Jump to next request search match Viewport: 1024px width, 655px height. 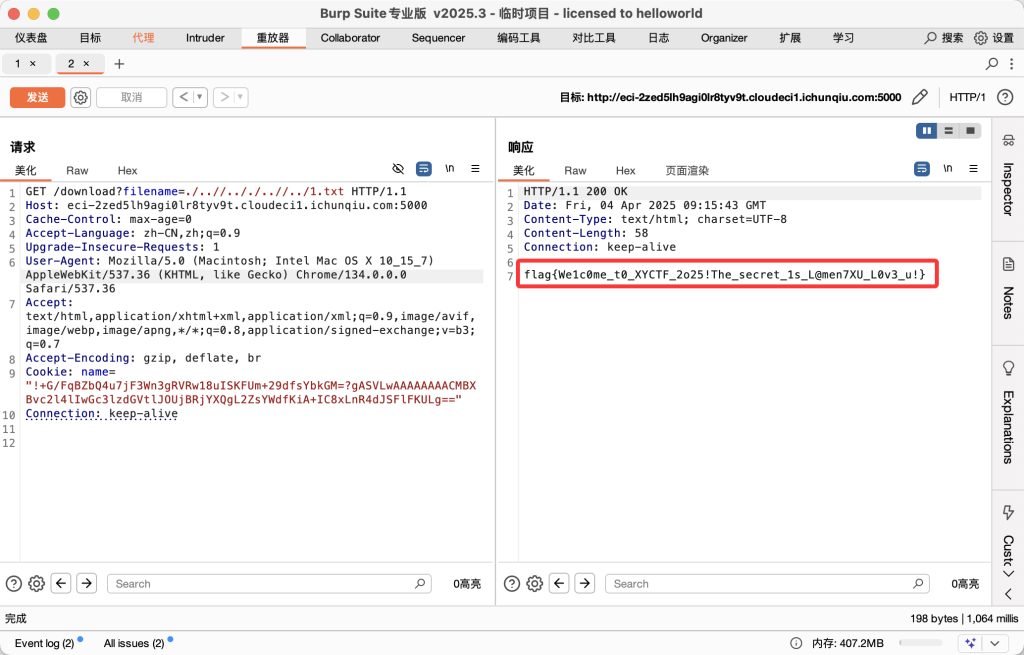point(87,583)
